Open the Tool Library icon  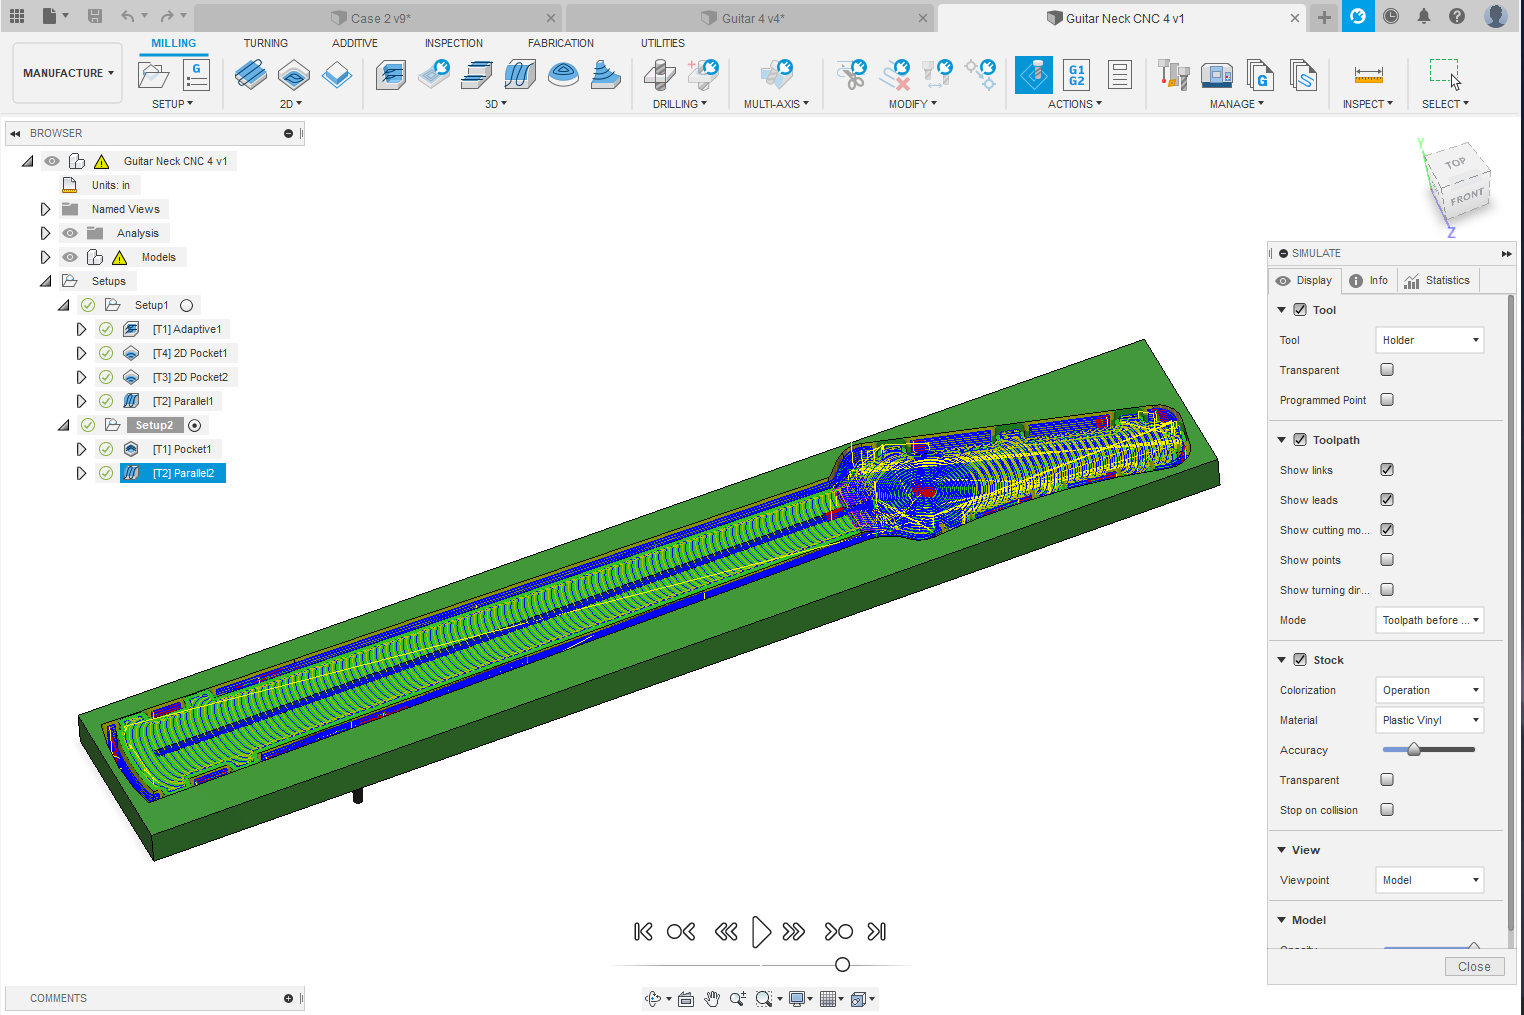coord(1173,75)
